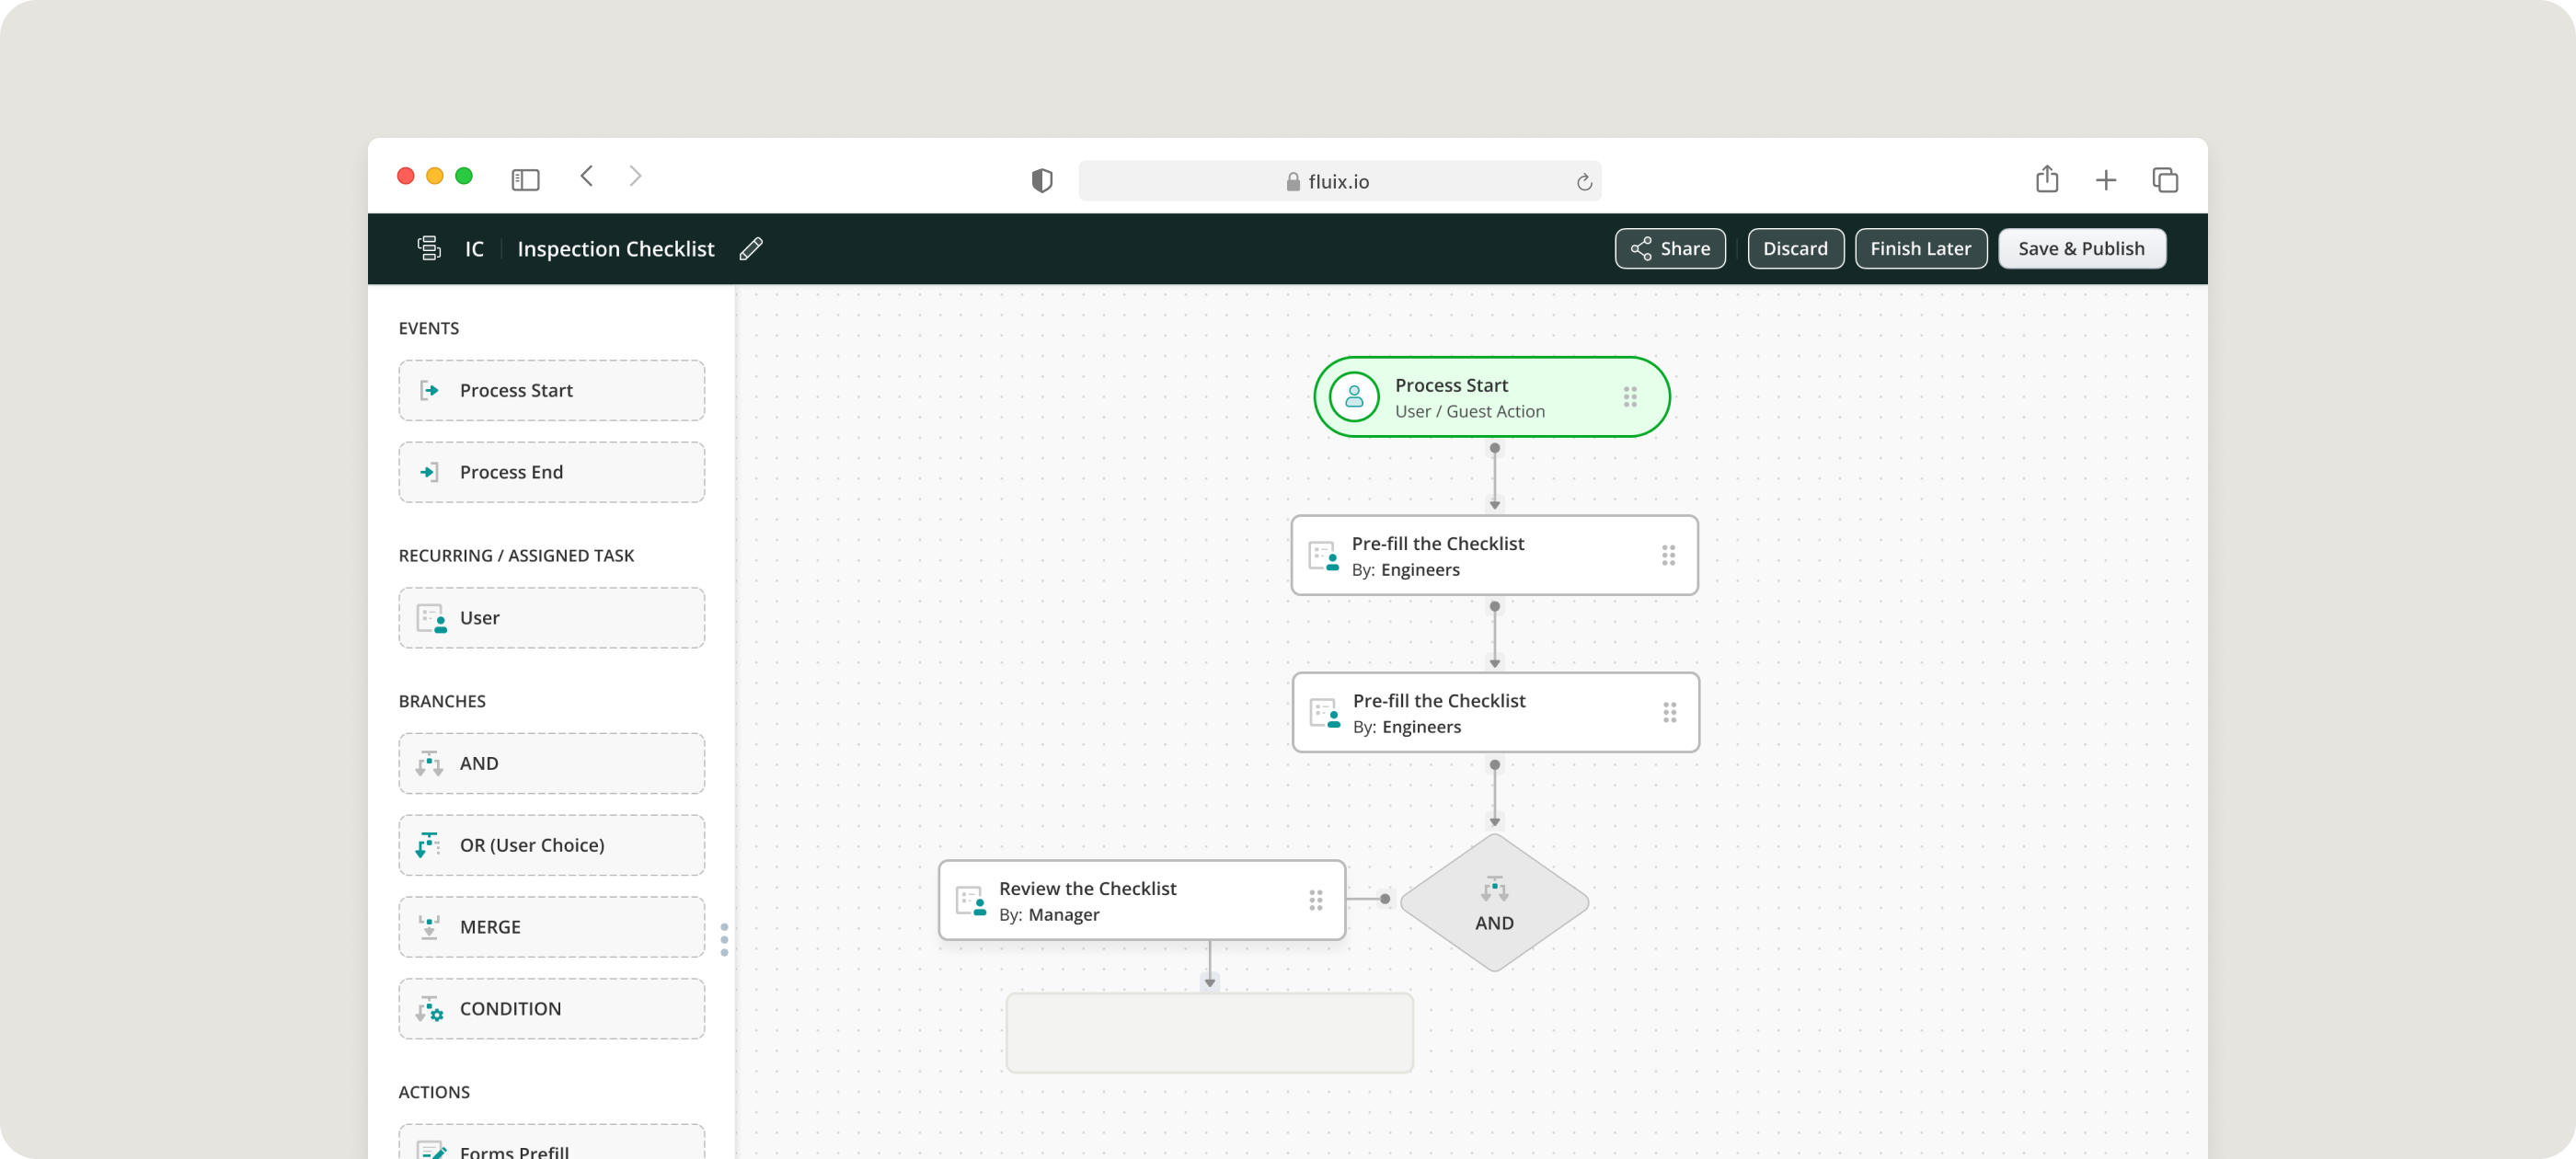
Task: Click the drag handle on Process Start node
Action: 1630,397
